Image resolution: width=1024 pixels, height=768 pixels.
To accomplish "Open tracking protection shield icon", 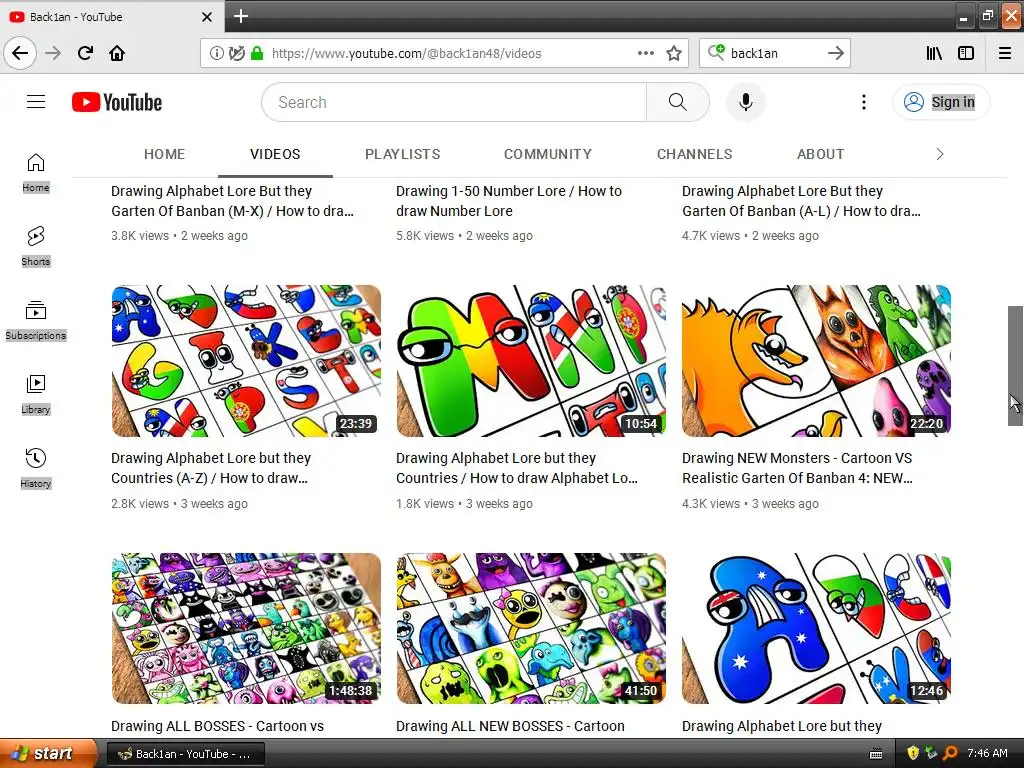I will [x=236, y=54].
